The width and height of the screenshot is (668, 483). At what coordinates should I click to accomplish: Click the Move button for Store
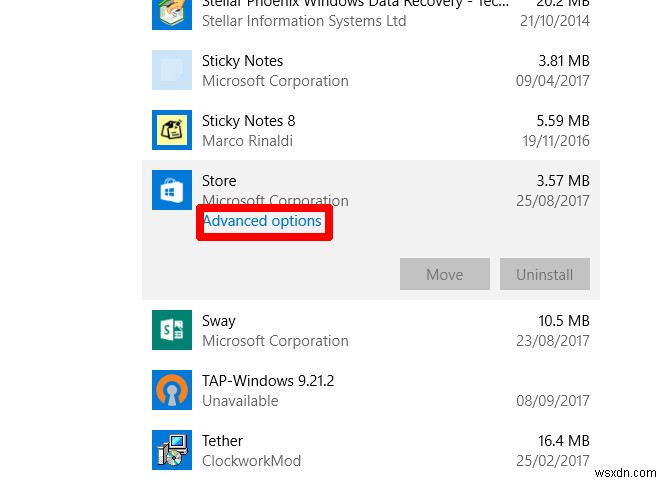(445, 274)
